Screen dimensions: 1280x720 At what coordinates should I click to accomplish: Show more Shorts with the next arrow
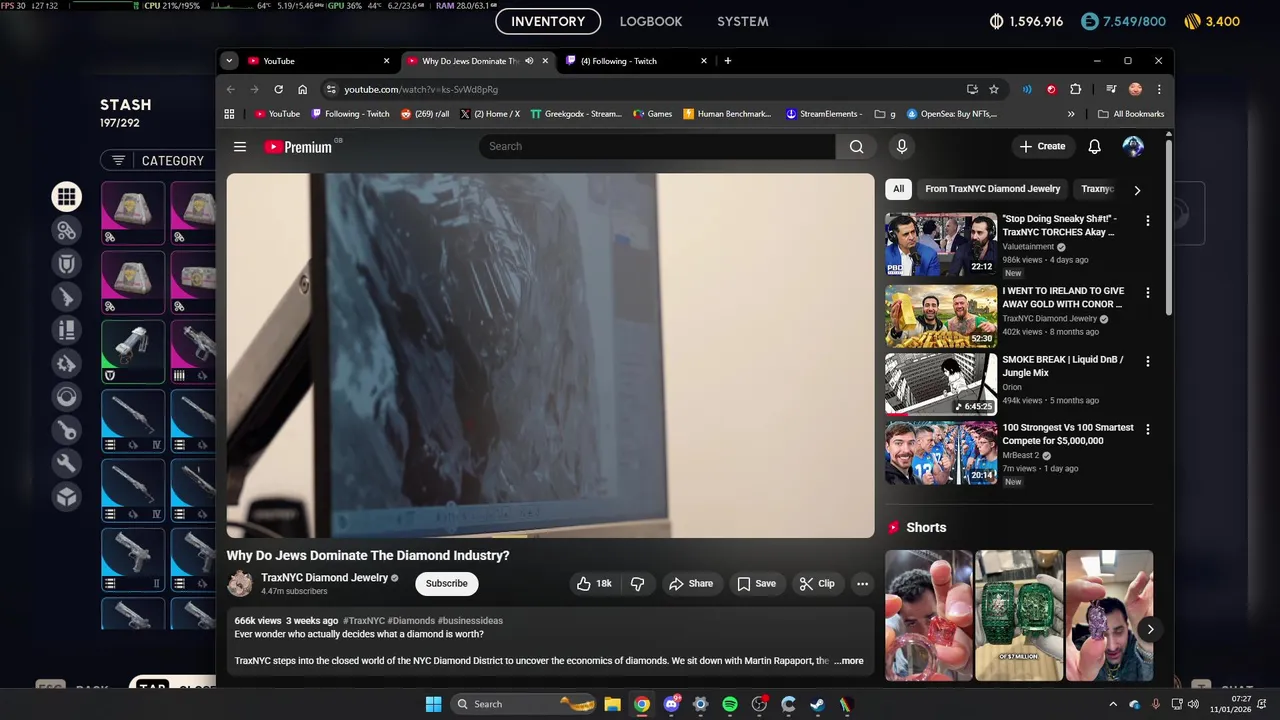pyautogui.click(x=1150, y=629)
